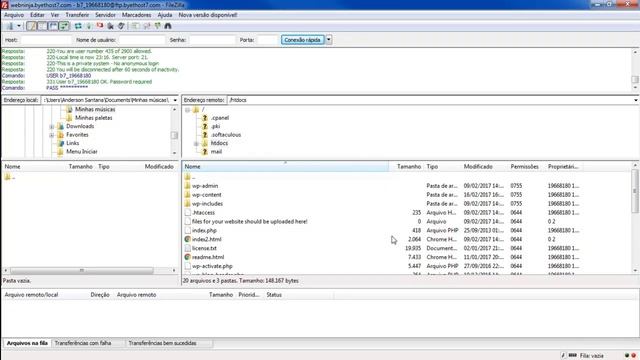Select mail folder in remote tree

pyautogui.click(x=216, y=152)
